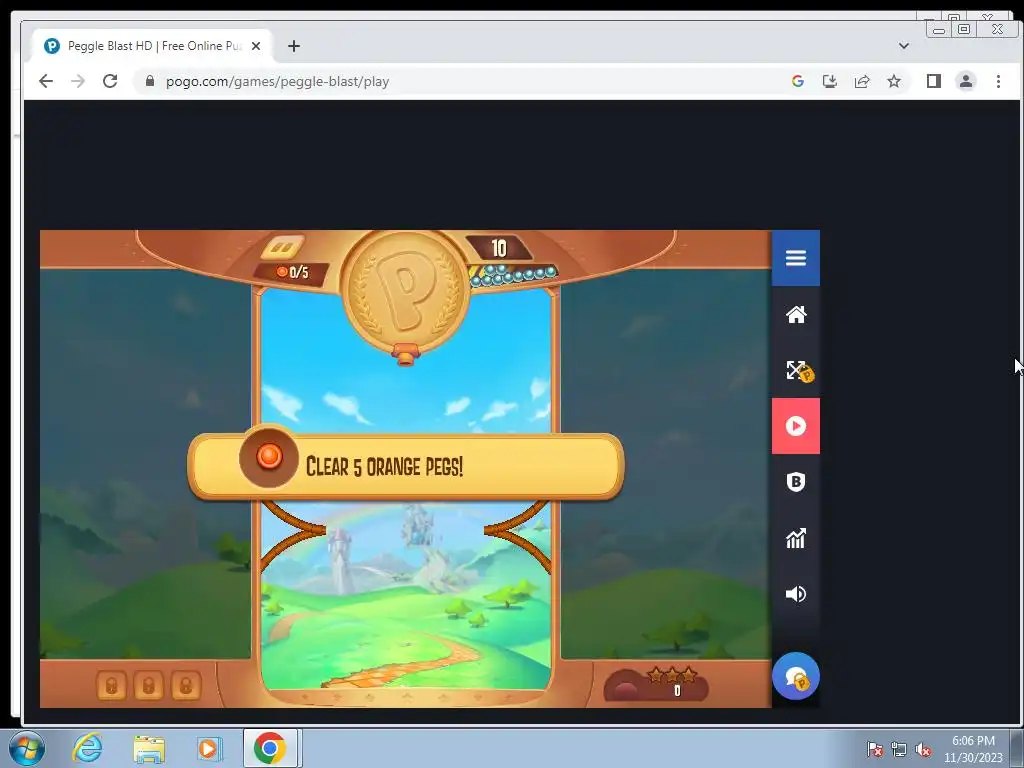Open the red play video icon

click(795, 426)
